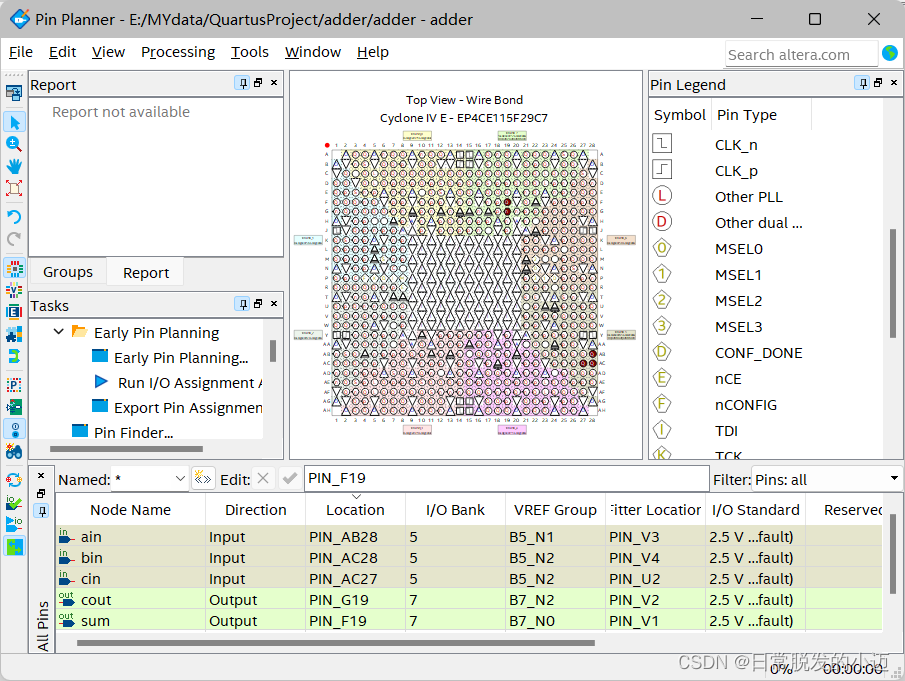The height and width of the screenshot is (681, 905).
Task: Click the globe icon beside search box
Action: (890, 53)
